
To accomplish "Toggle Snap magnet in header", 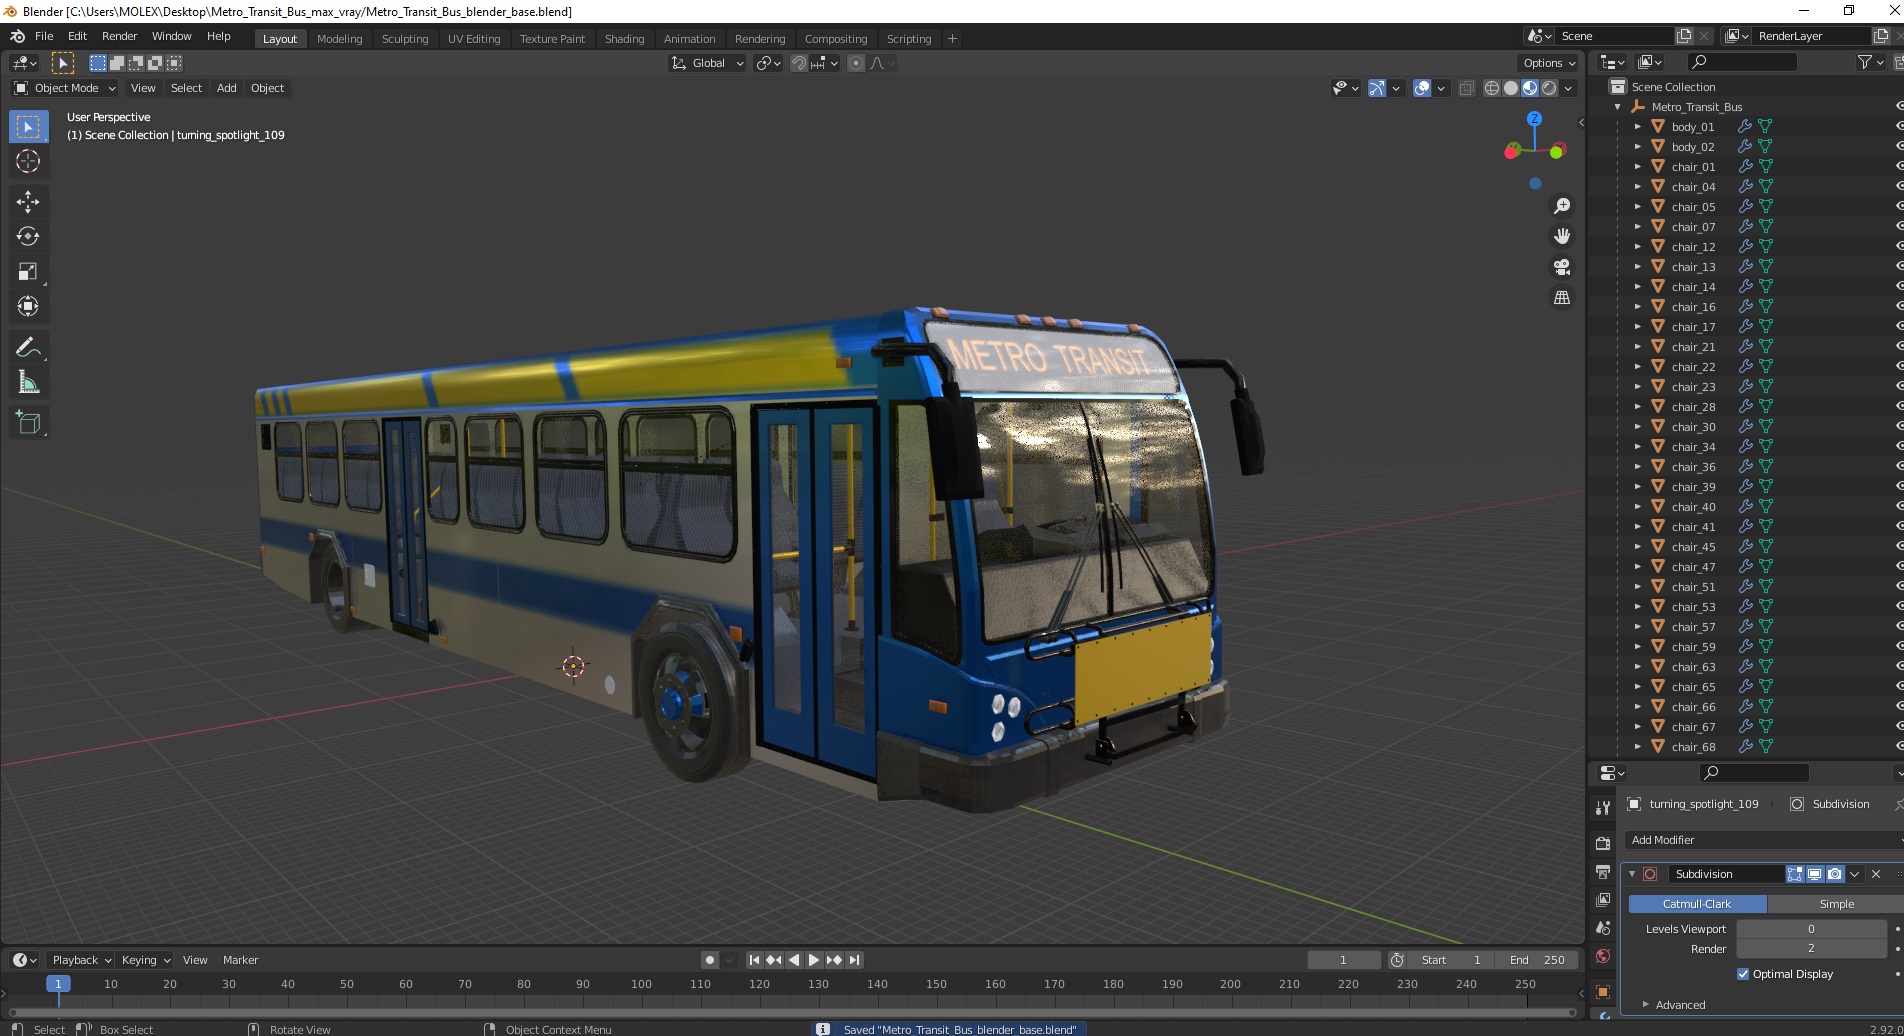I will click(x=798, y=63).
